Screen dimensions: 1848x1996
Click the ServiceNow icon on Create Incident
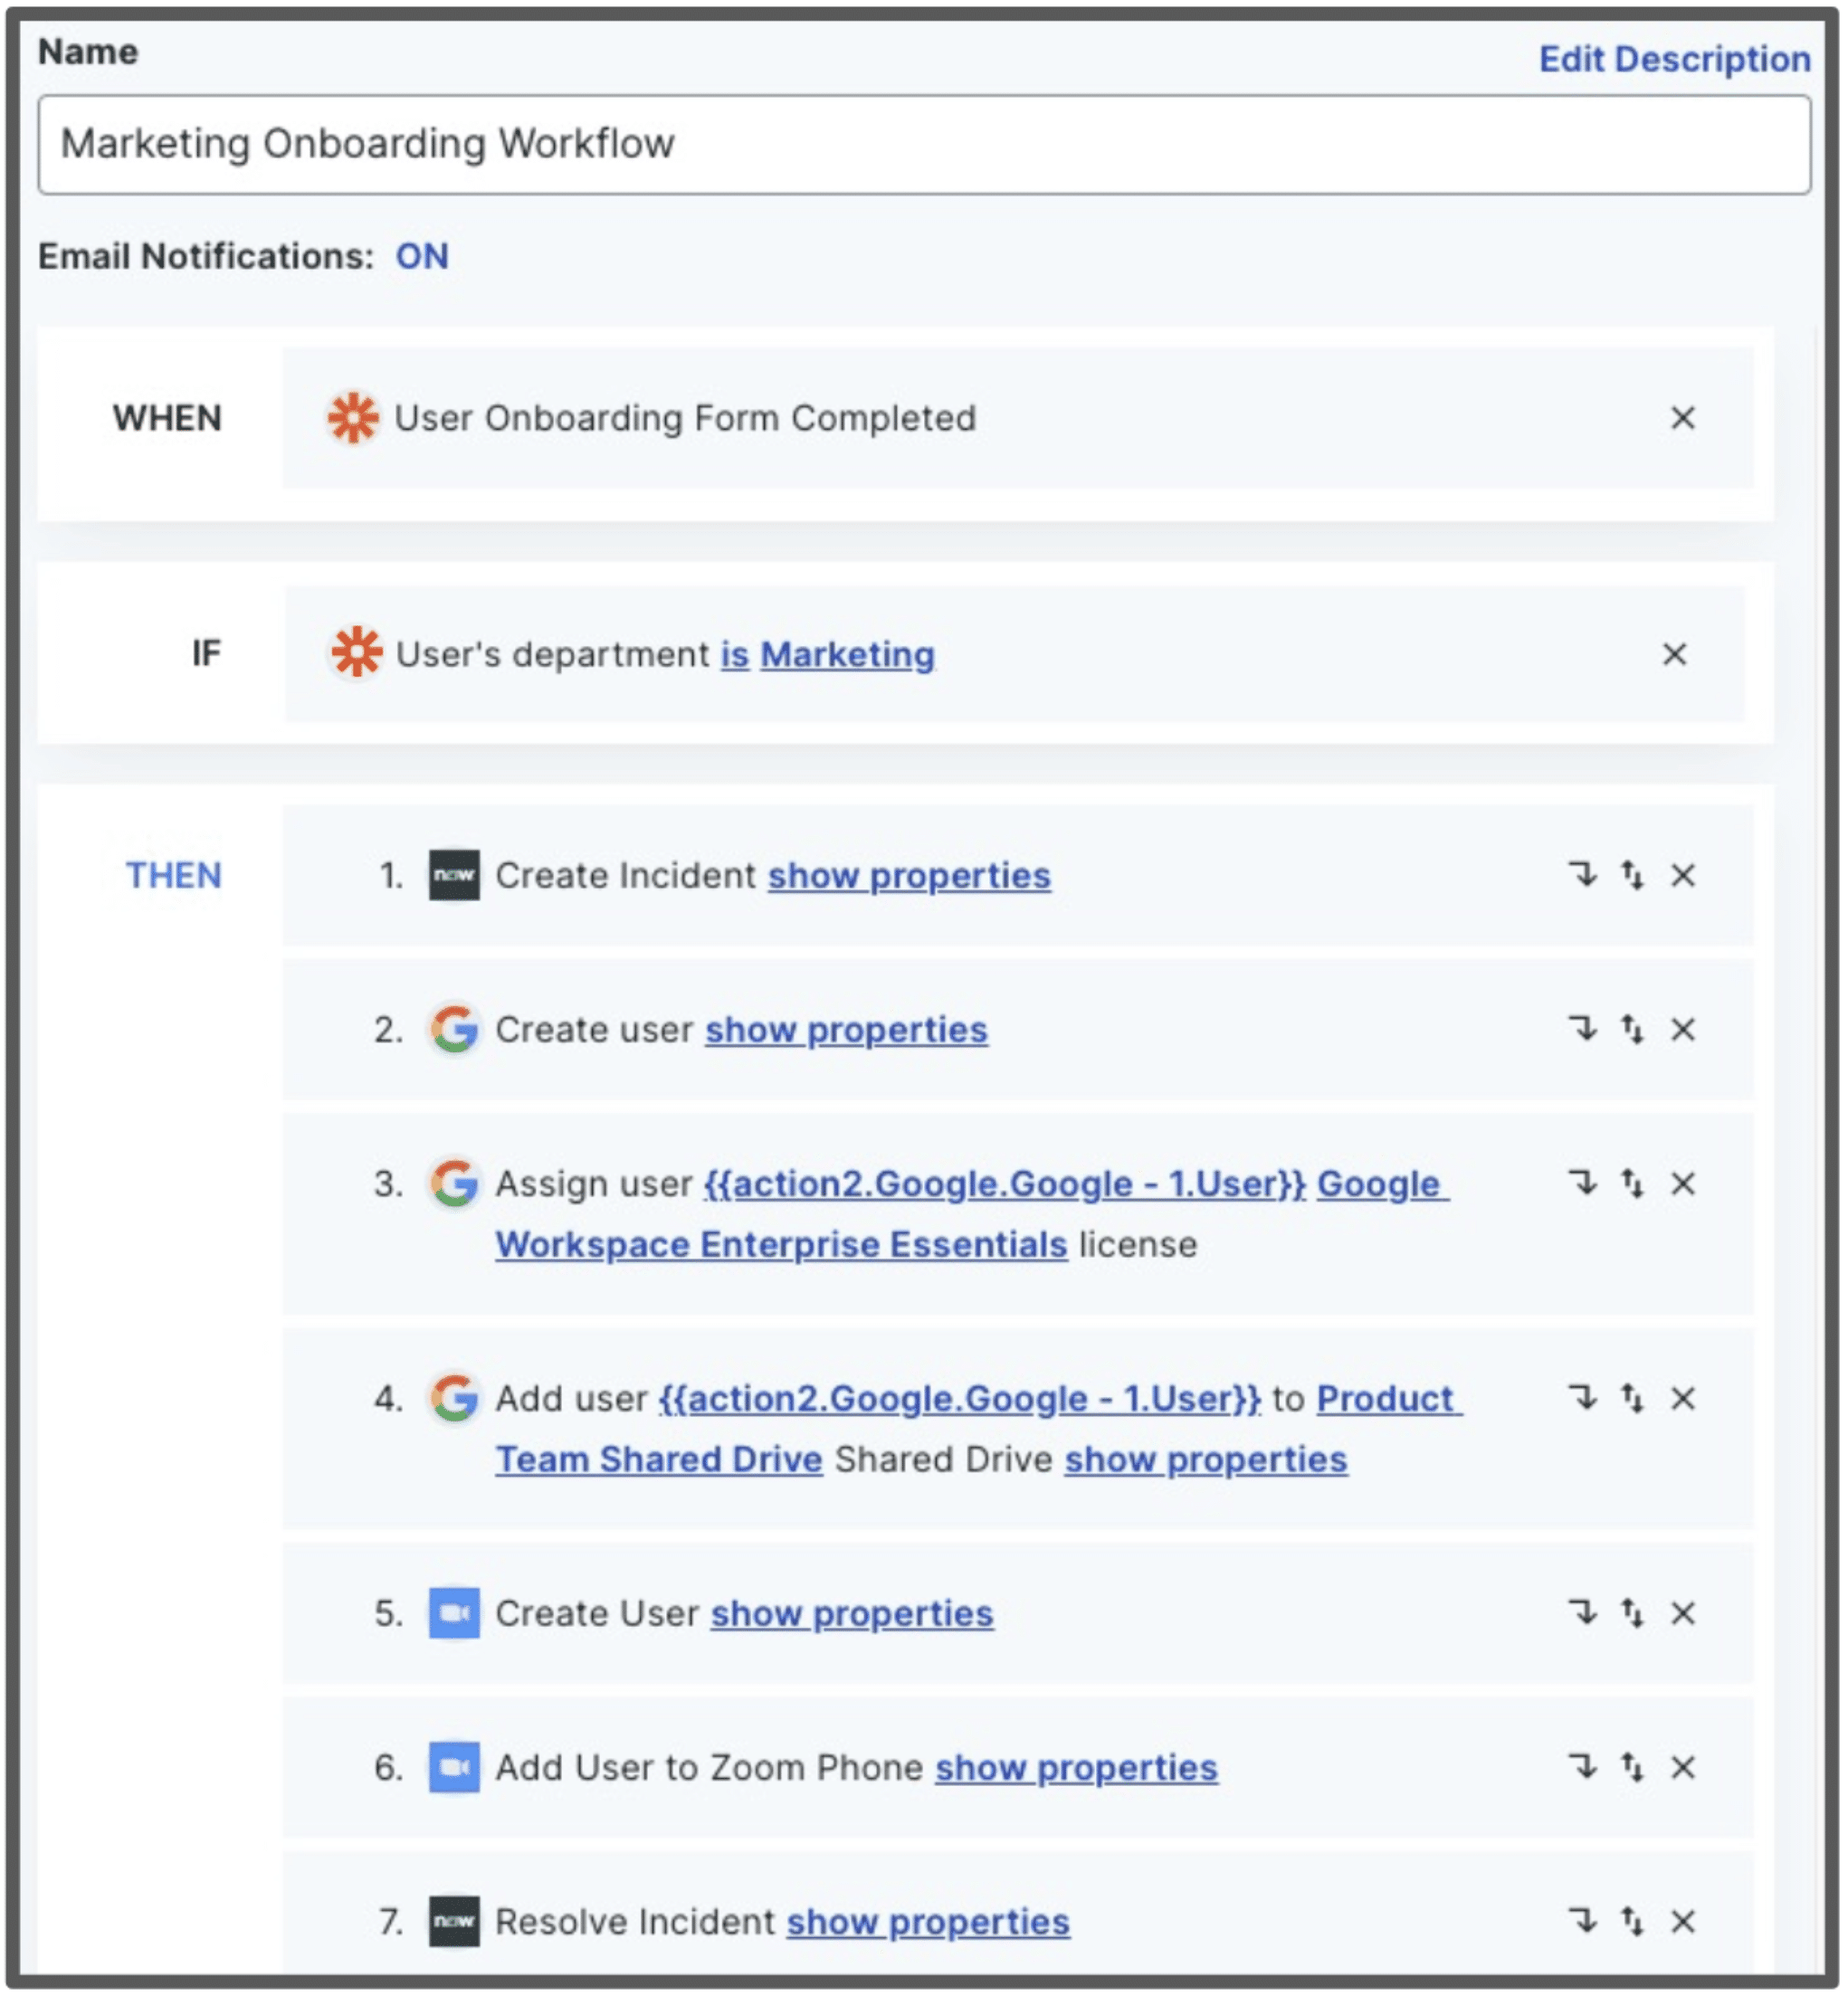[454, 875]
